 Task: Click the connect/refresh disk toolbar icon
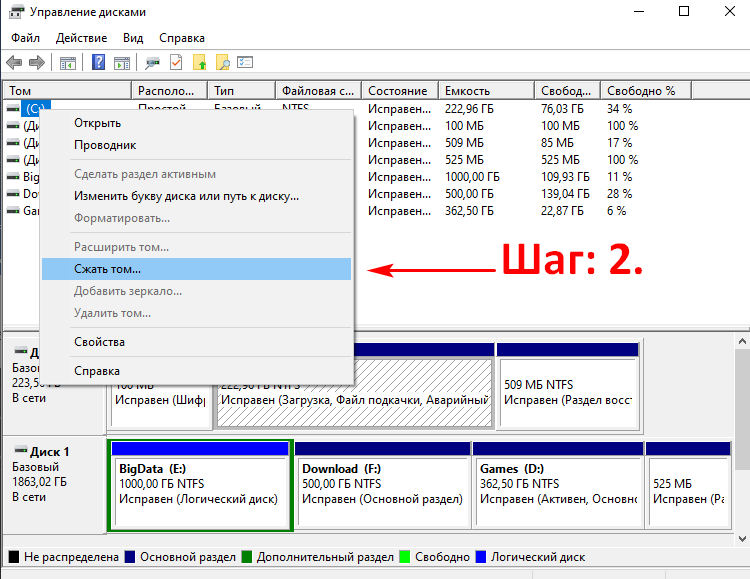(153, 63)
